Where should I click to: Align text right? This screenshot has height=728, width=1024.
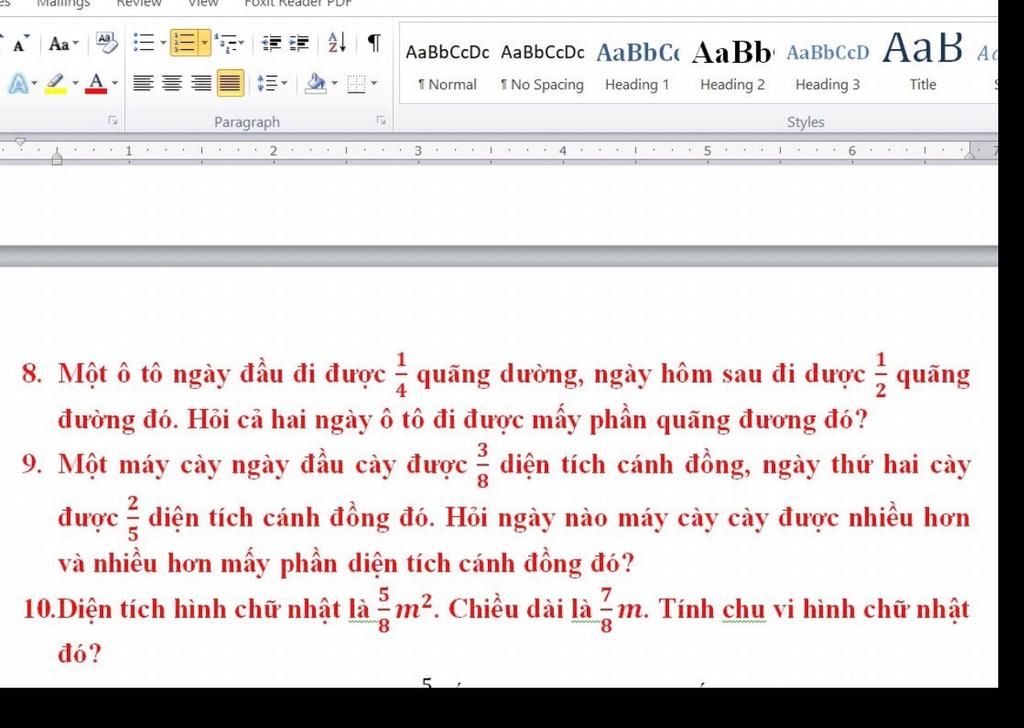(x=201, y=83)
